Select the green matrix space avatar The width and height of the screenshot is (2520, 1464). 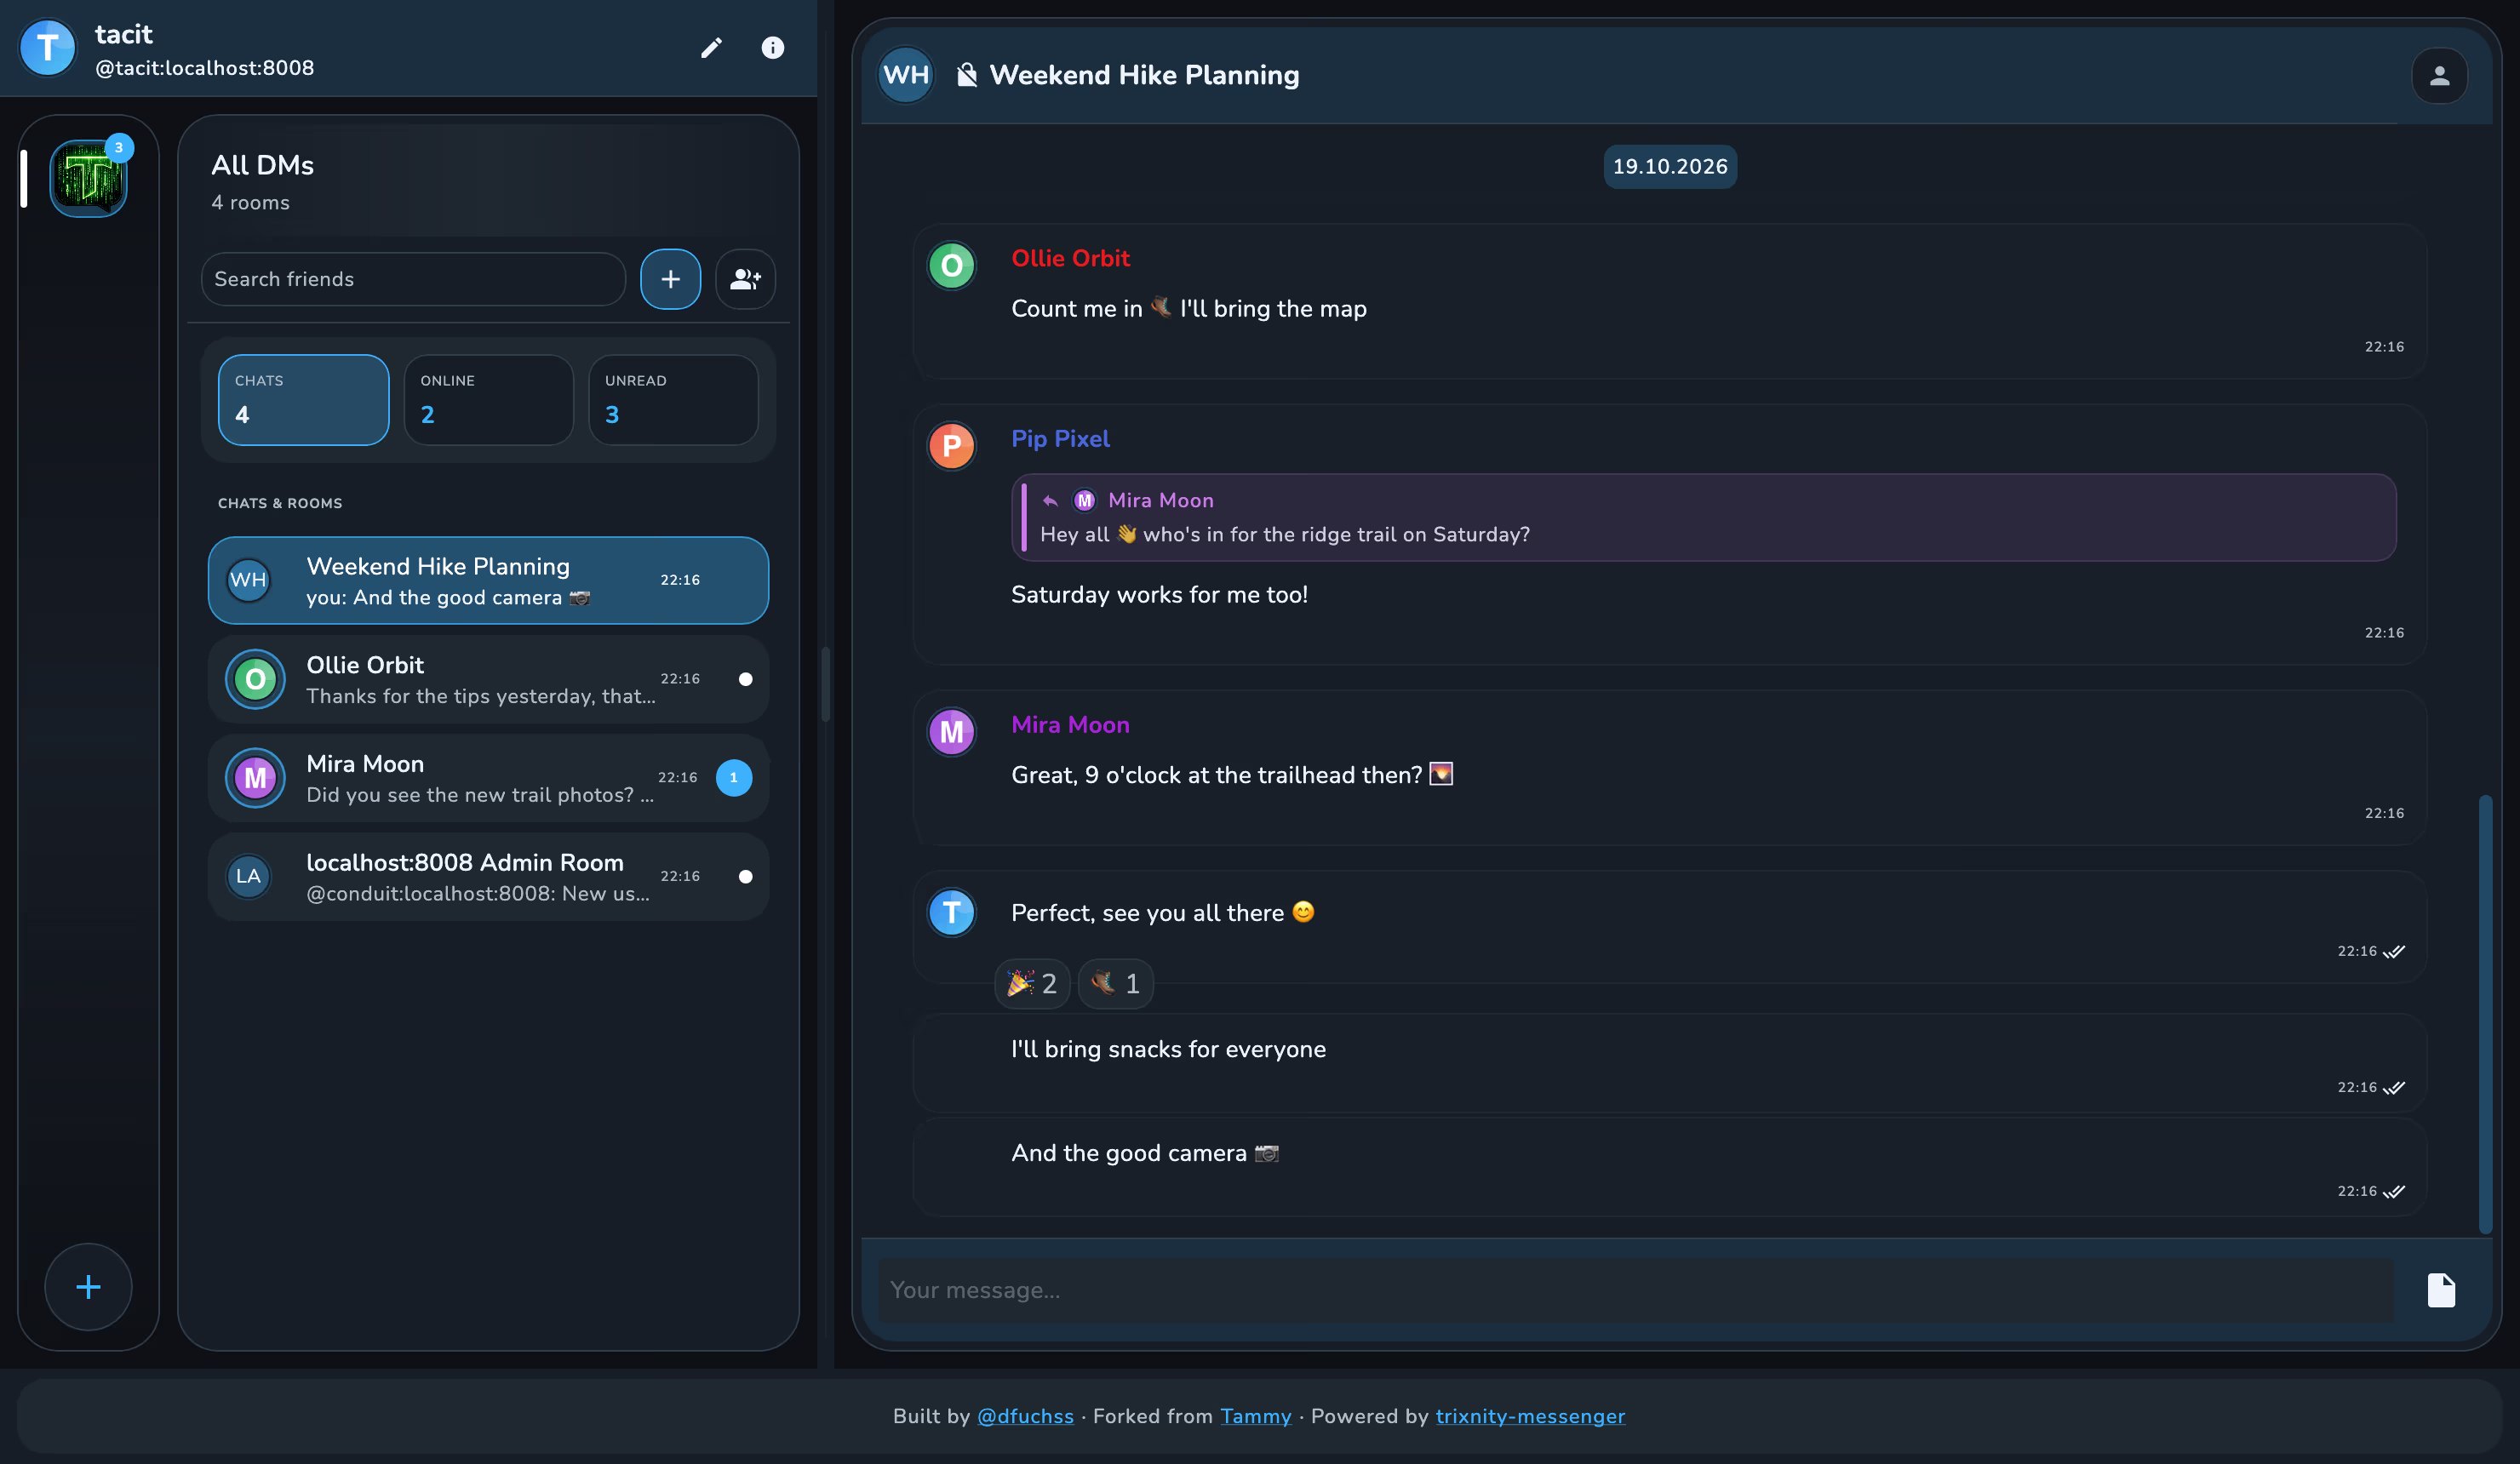click(88, 178)
